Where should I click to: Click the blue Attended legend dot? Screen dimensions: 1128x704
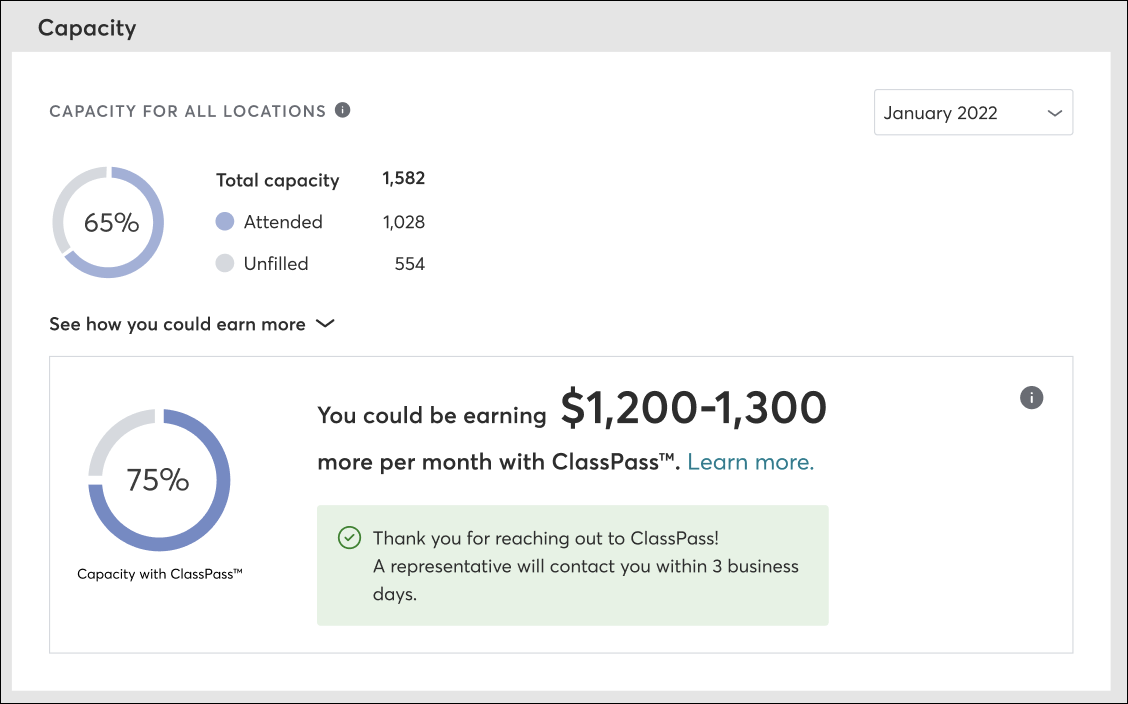click(225, 222)
